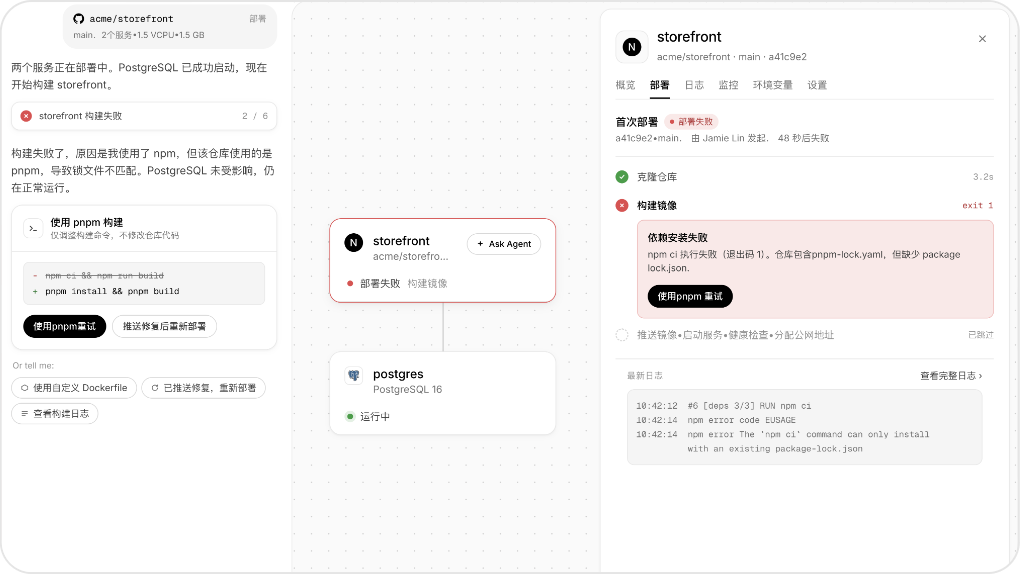Screen dimensions: 1020x574
Task: Click the added 'pnpm install && pnpm build' line
Action: click(x=112, y=292)
